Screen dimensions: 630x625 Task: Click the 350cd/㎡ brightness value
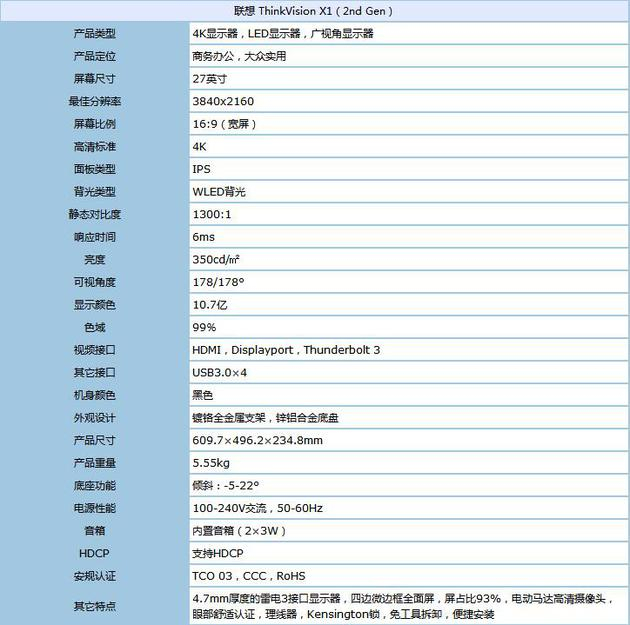216,259
